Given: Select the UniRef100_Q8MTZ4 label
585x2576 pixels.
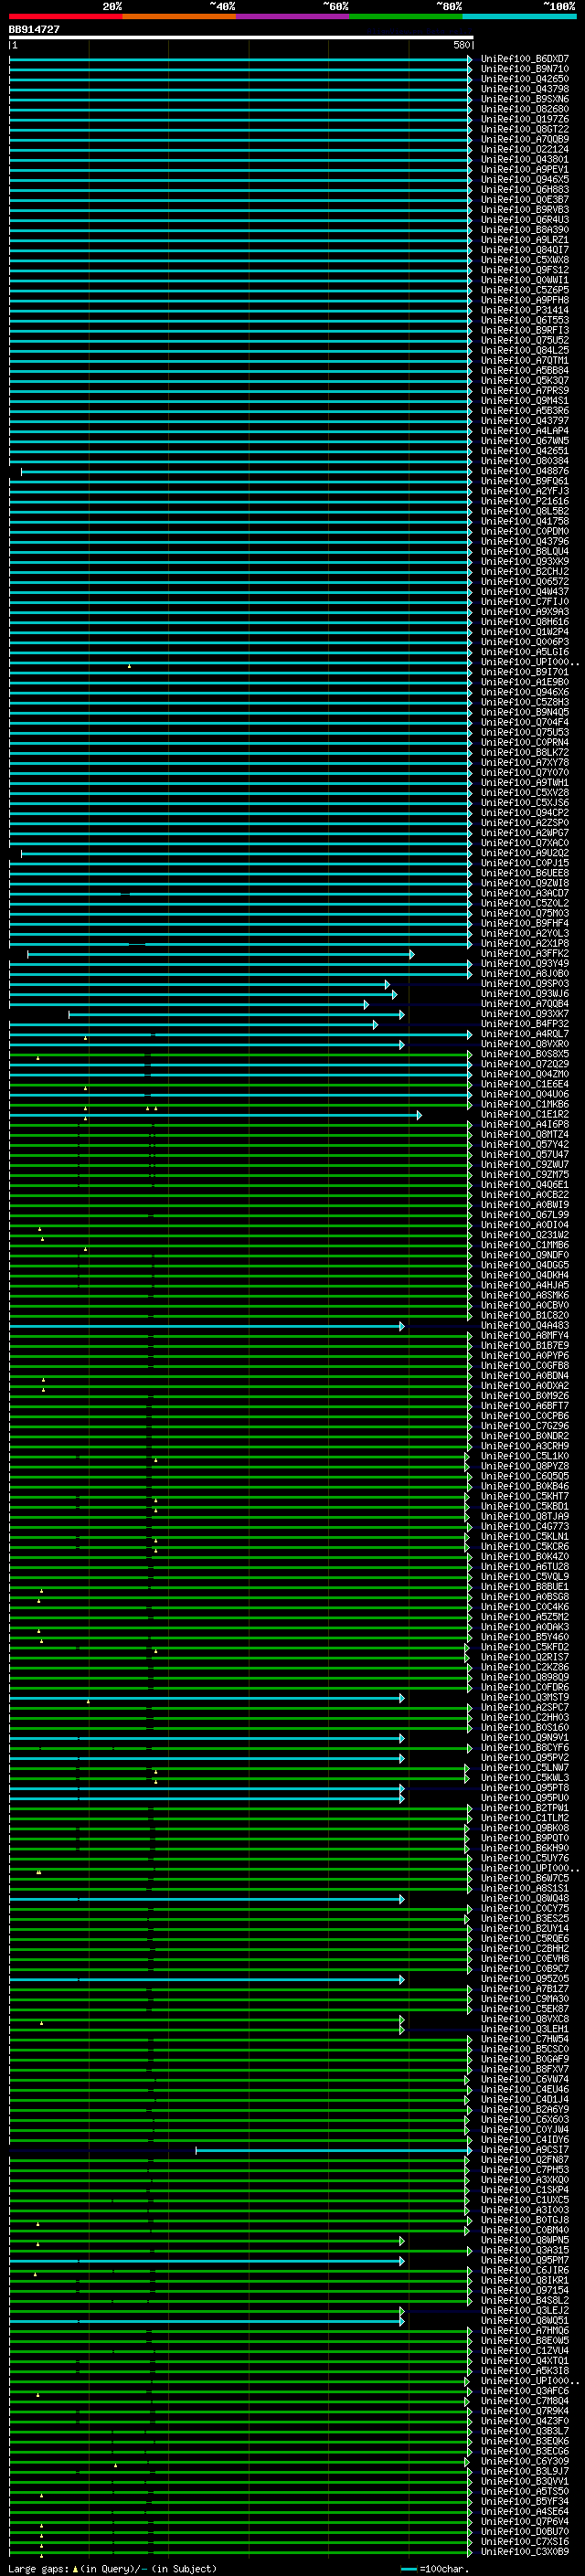Looking at the screenshot, I should (x=525, y=1135).
